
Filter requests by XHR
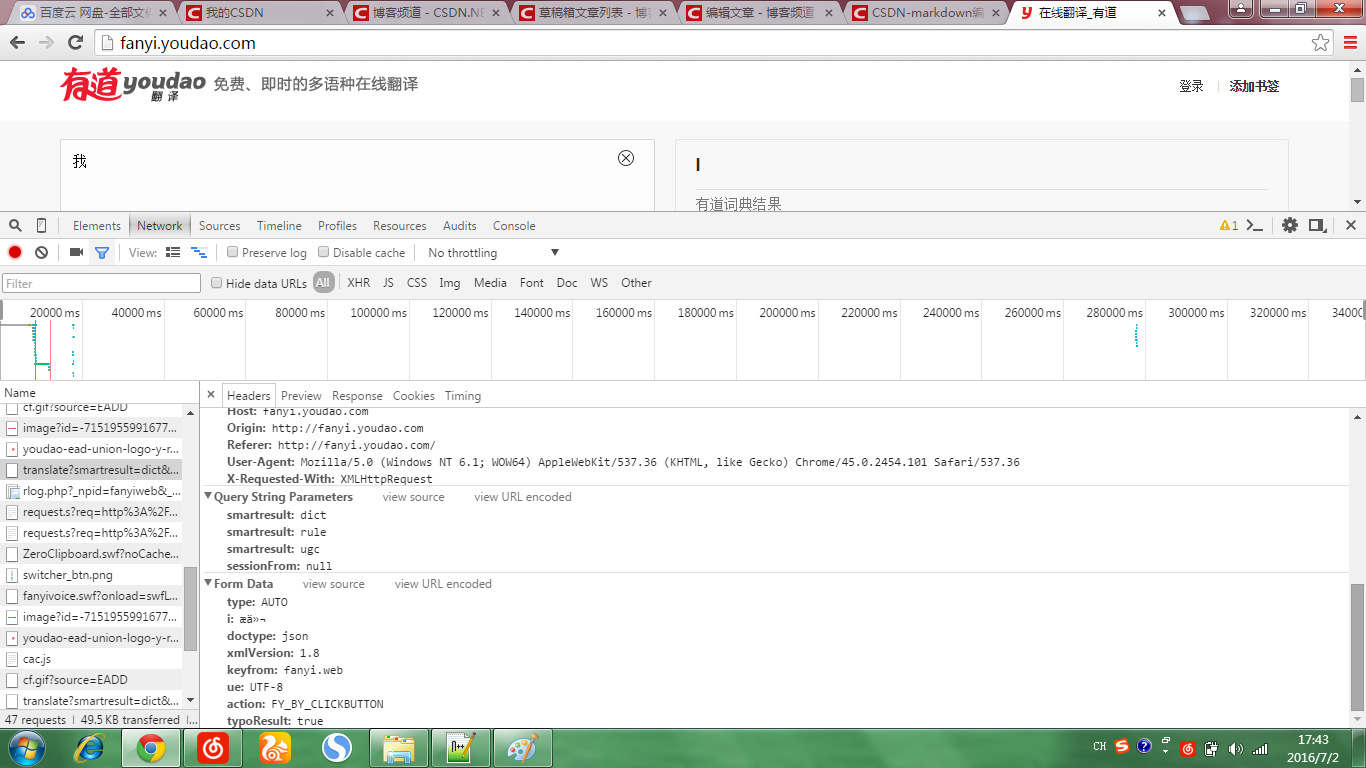click(358, 283)
